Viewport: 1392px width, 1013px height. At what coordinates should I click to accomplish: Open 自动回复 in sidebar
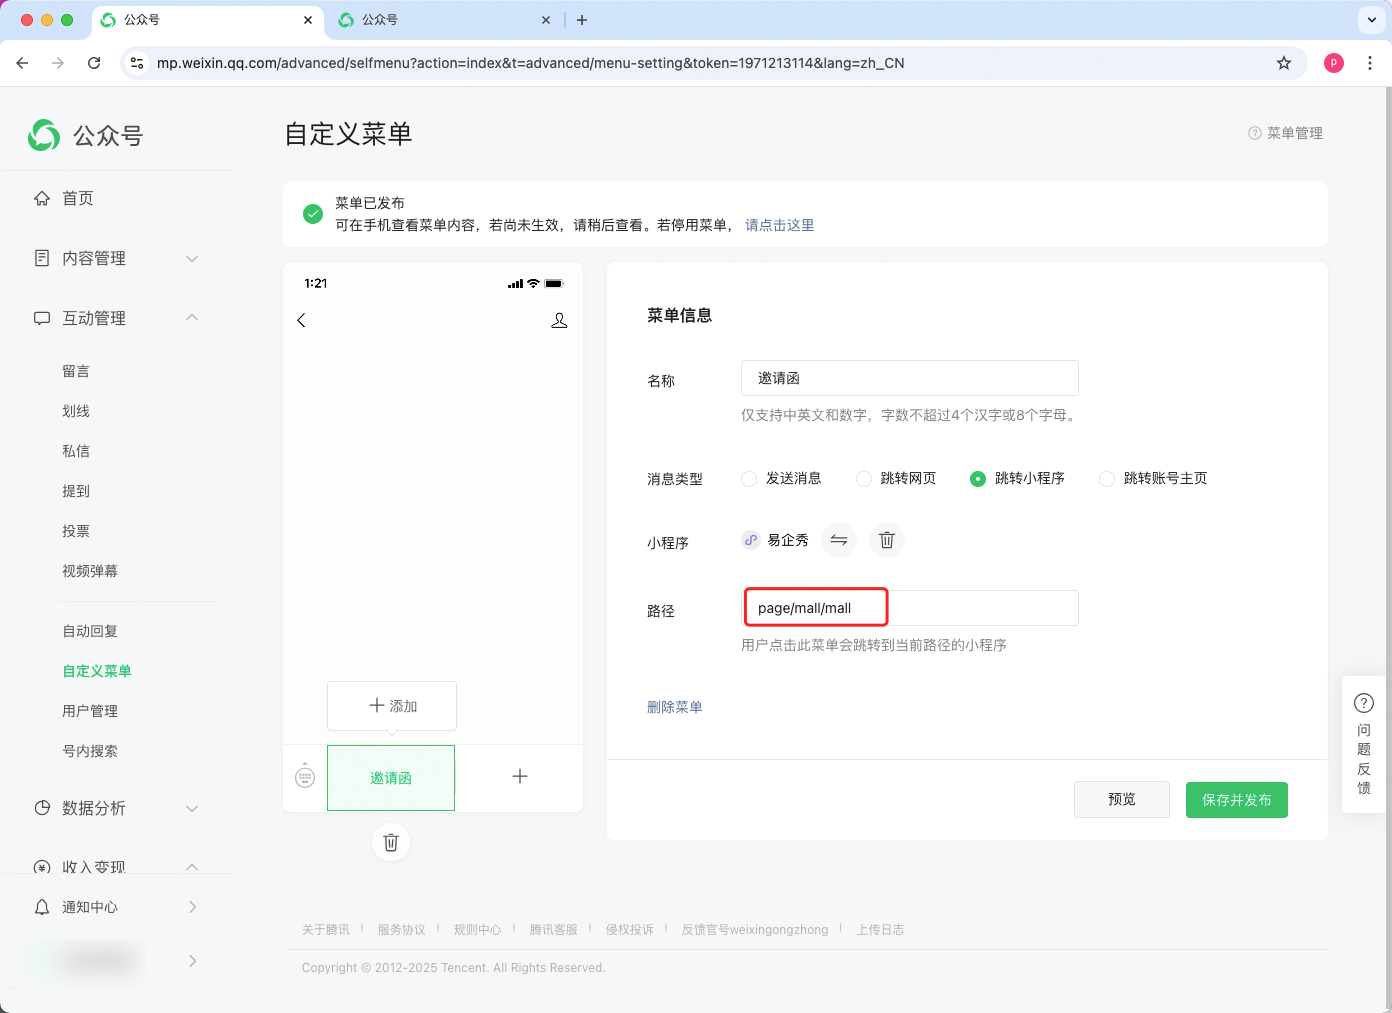click(90, 631)
